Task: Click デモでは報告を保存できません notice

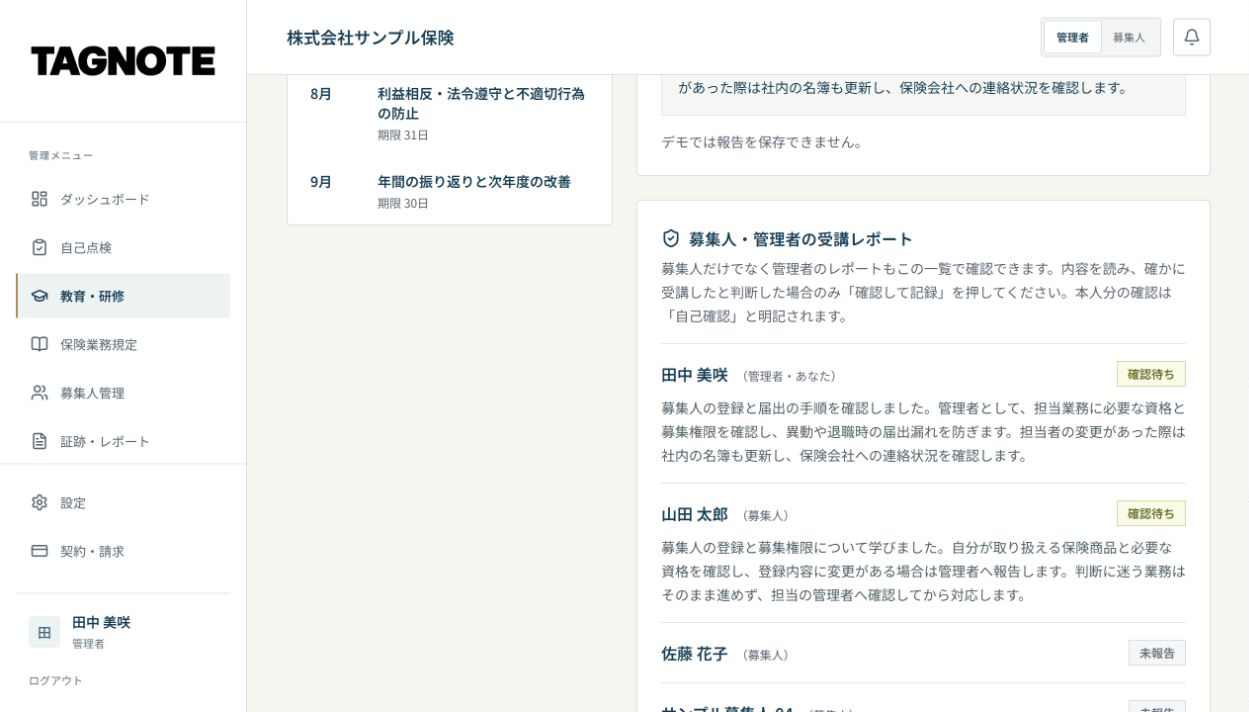Action: click(x=761, y=141)
